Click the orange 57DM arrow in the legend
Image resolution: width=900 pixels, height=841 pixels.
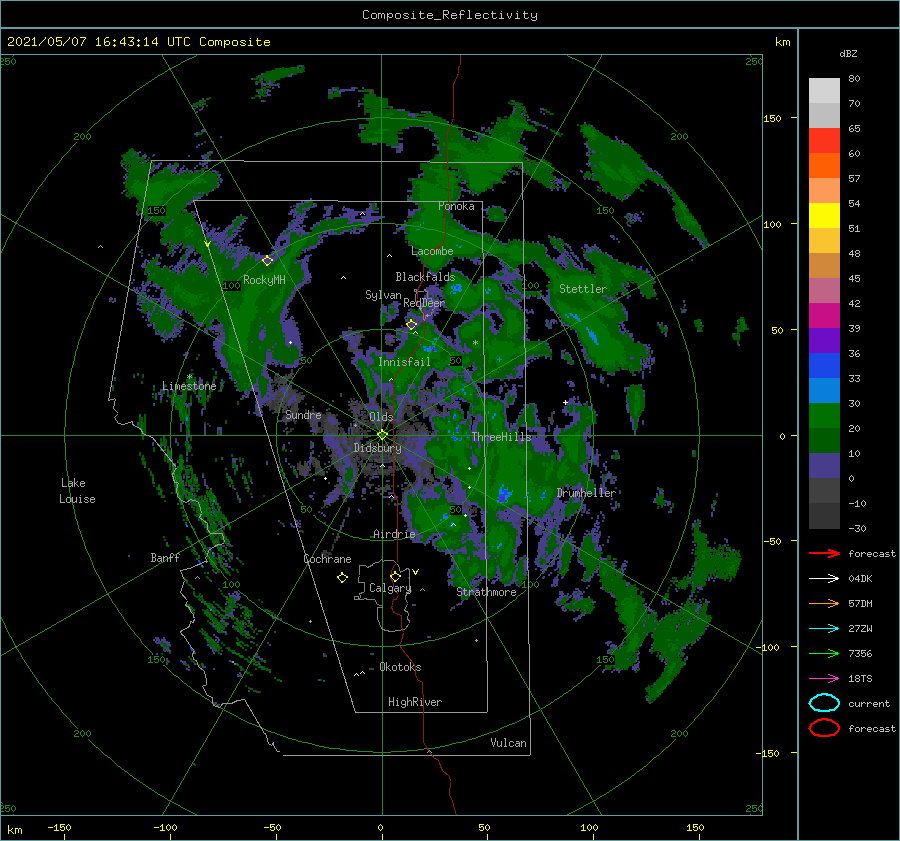tap(824, 603)
